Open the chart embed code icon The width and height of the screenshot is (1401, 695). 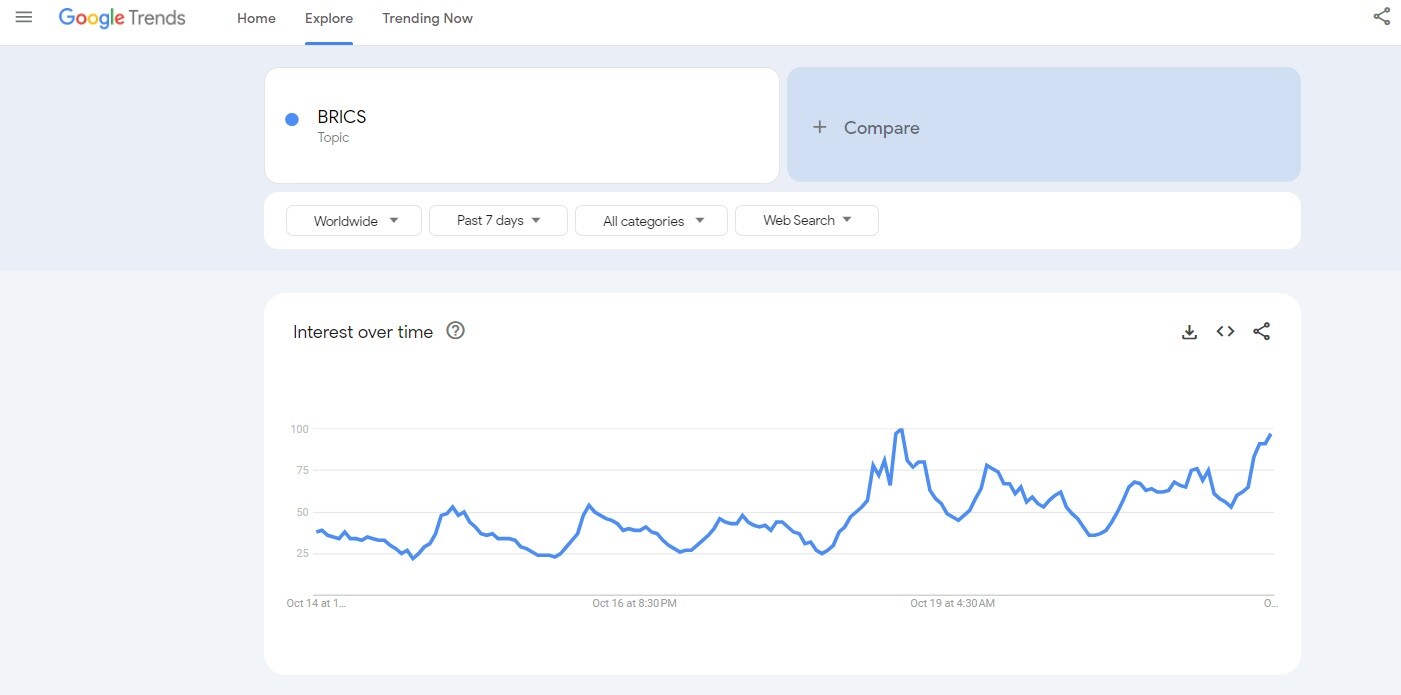tap(1225, 332)
